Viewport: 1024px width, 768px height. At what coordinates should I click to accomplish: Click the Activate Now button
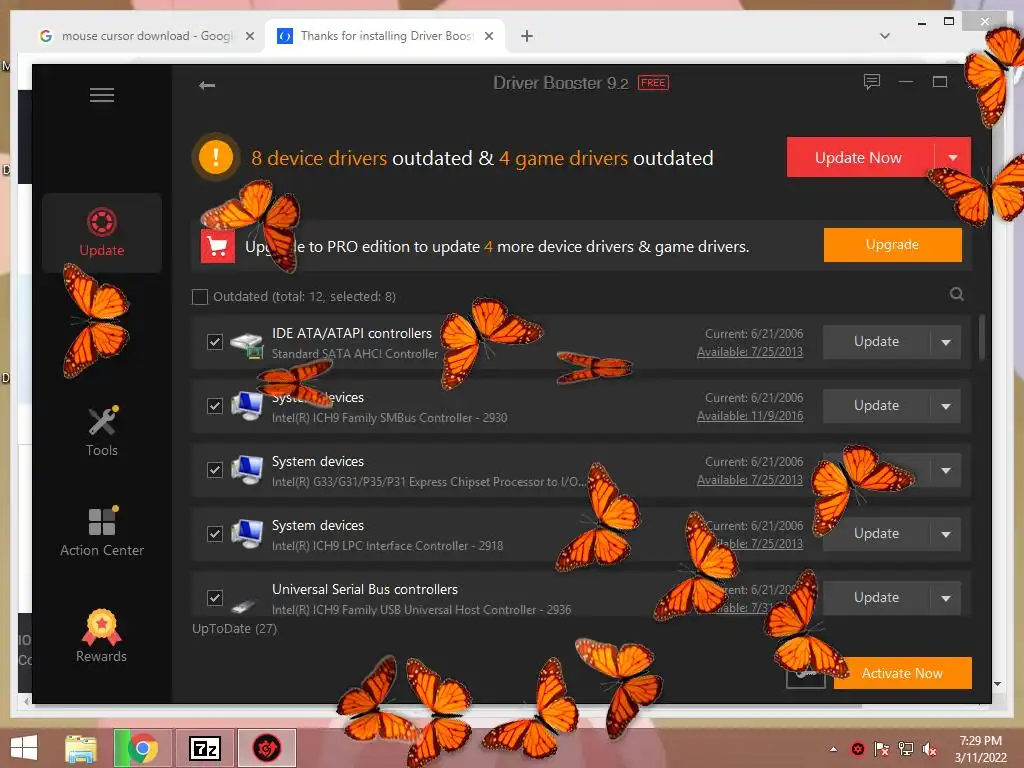tap(903, 673)
